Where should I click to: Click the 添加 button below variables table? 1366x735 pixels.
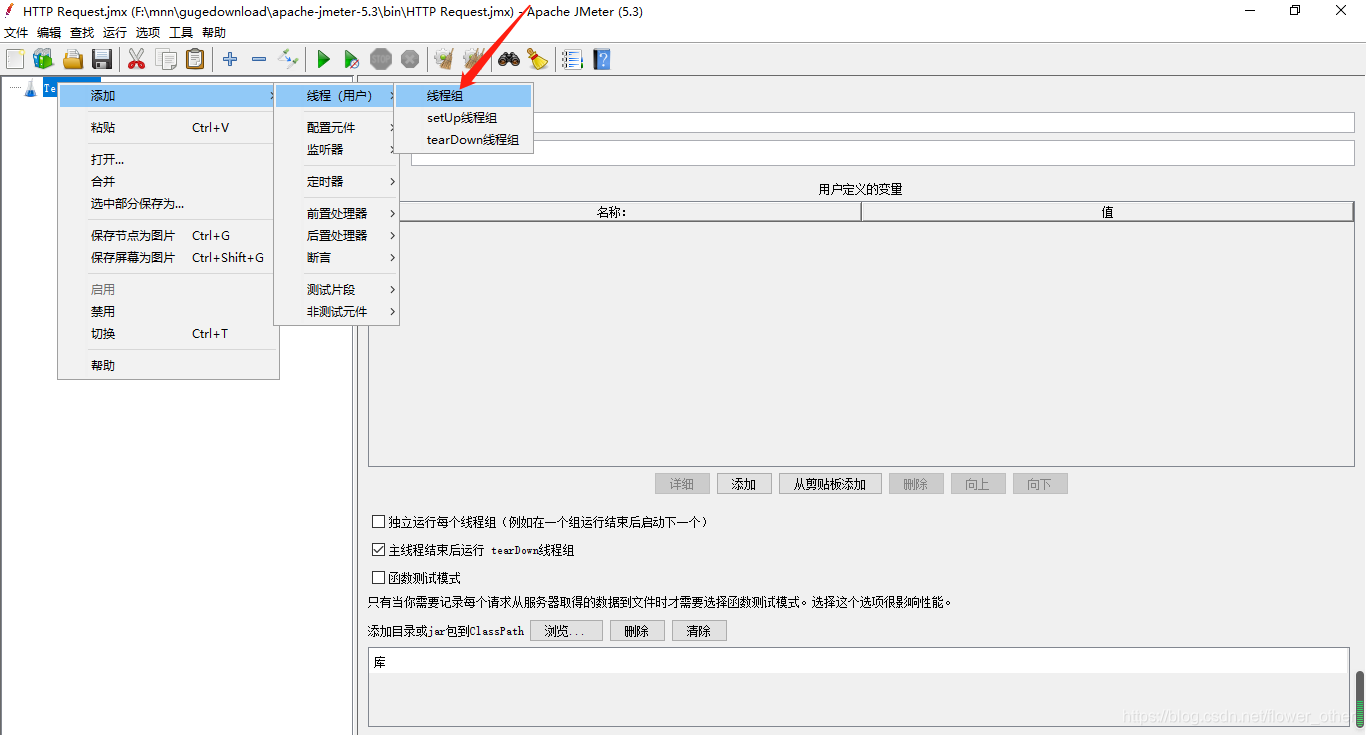coord(744,484)
